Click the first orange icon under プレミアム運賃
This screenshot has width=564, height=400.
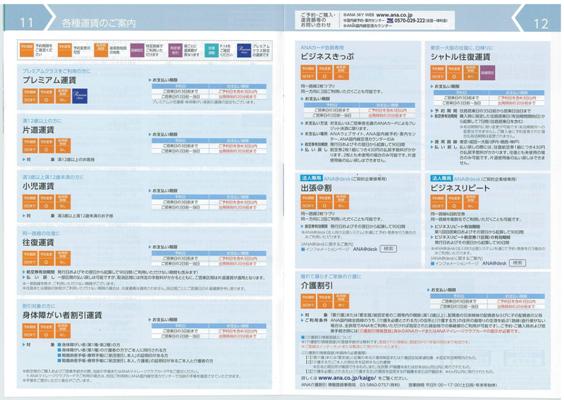click(x=29, y=96)
